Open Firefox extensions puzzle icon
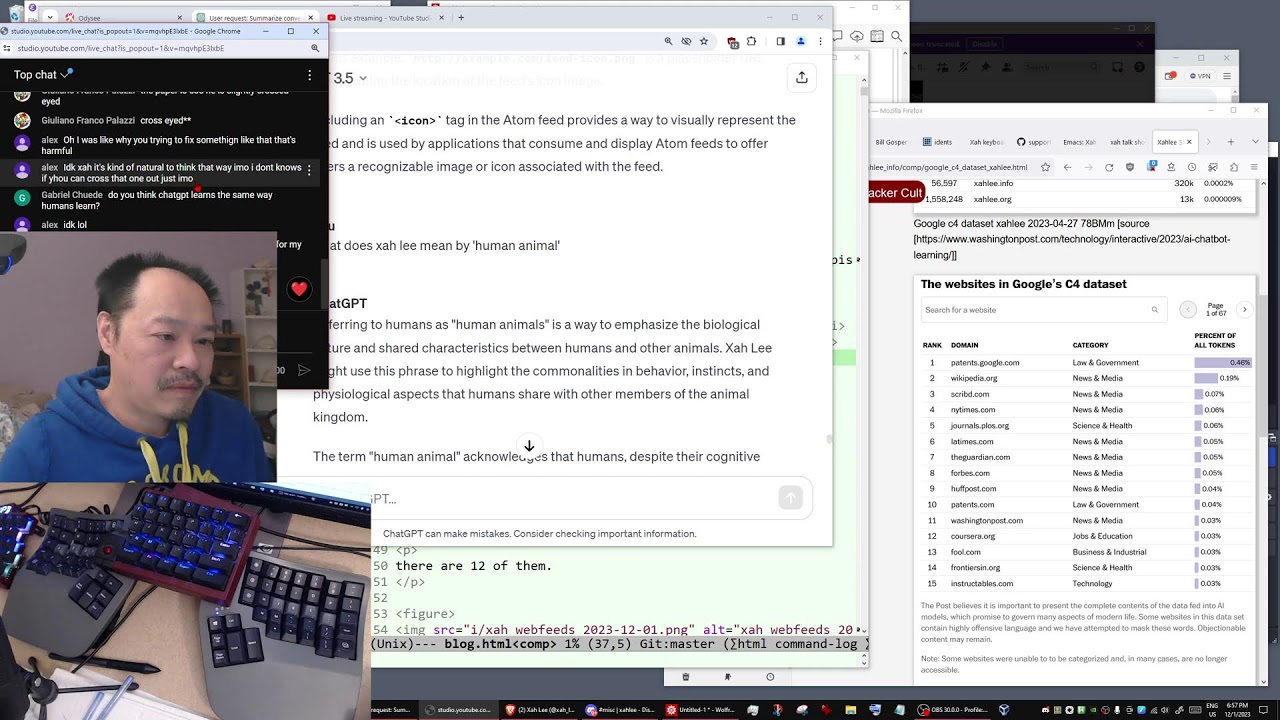The height and width of the screenshot is (720, 1280). 1235,167
